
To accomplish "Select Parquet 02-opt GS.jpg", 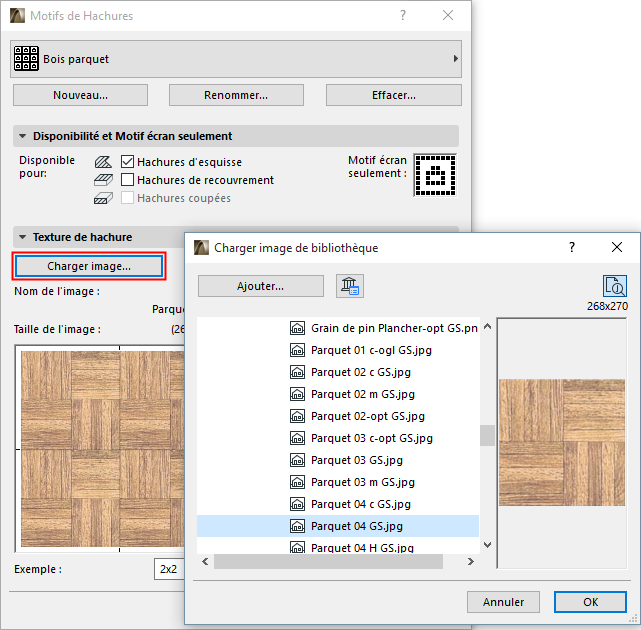I will pyautogui.click(x=368, y=416).
